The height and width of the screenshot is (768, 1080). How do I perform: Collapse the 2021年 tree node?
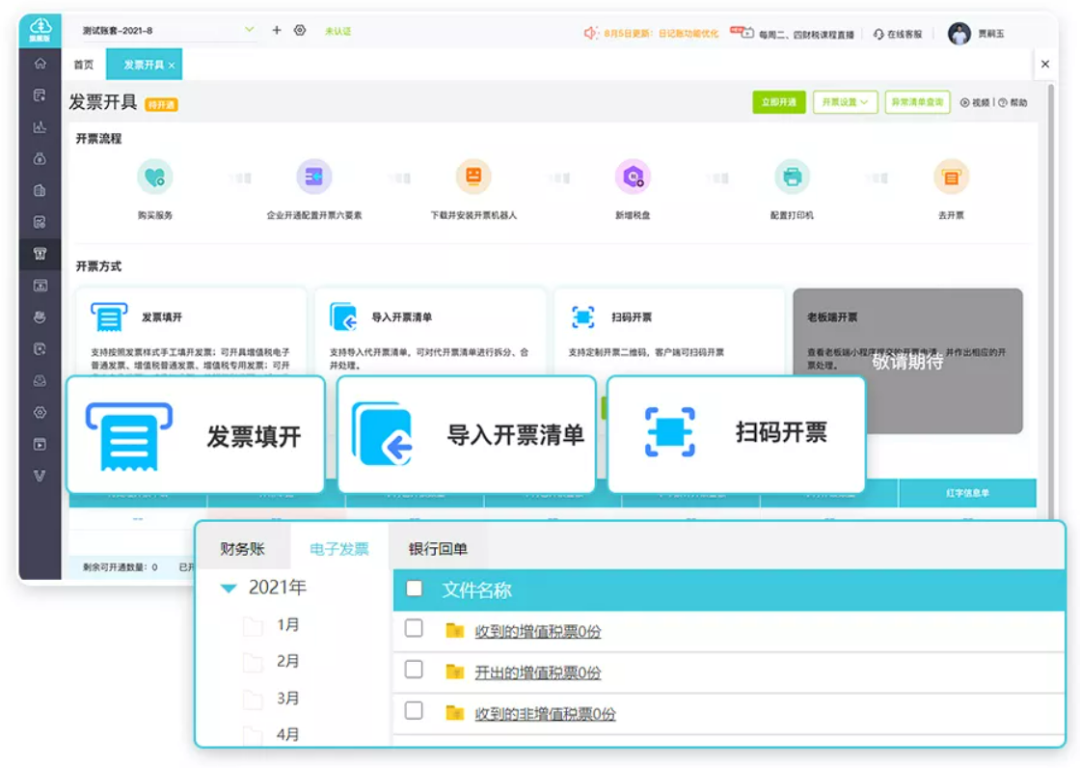[x=229, y=588]
